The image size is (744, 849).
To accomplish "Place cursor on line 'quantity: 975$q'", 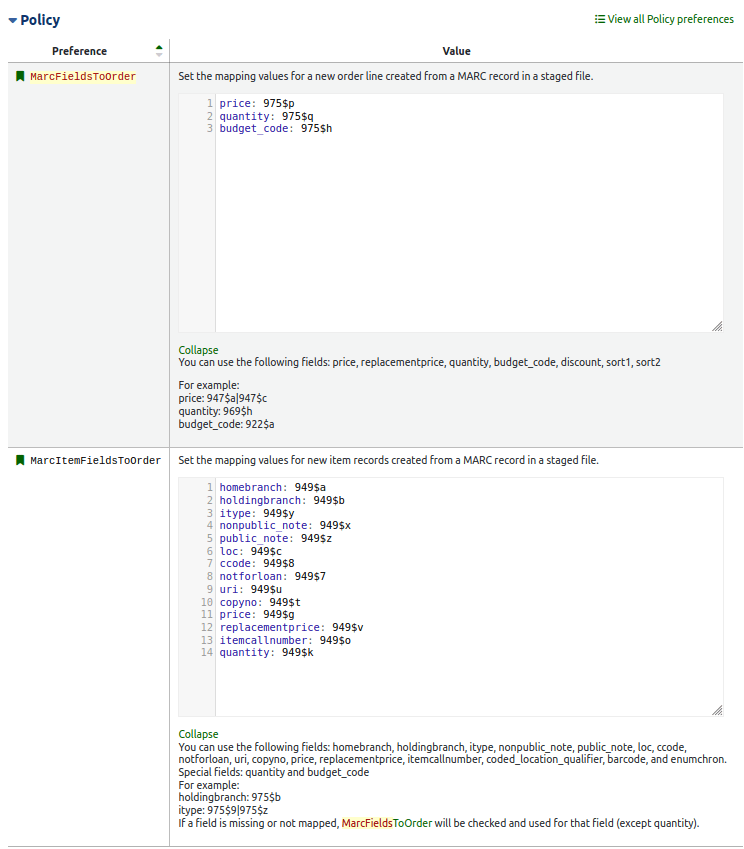I will pyautogui.click(x=266, y=116).
